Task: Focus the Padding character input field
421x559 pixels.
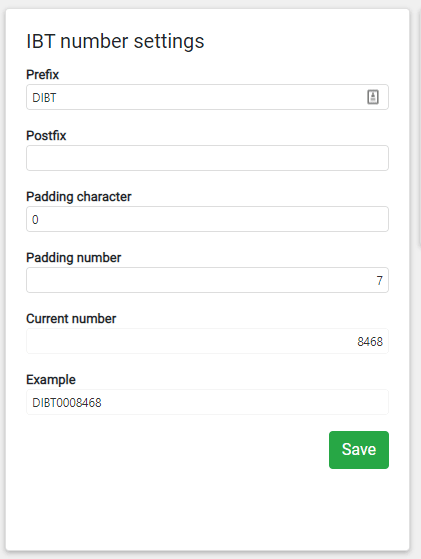Action: [x=207, y=219]
